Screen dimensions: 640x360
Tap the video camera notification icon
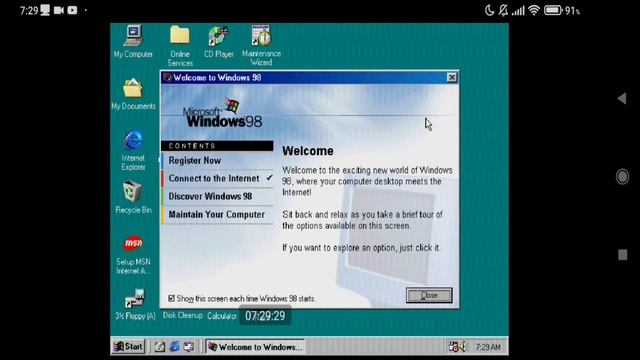pos(59,10)
